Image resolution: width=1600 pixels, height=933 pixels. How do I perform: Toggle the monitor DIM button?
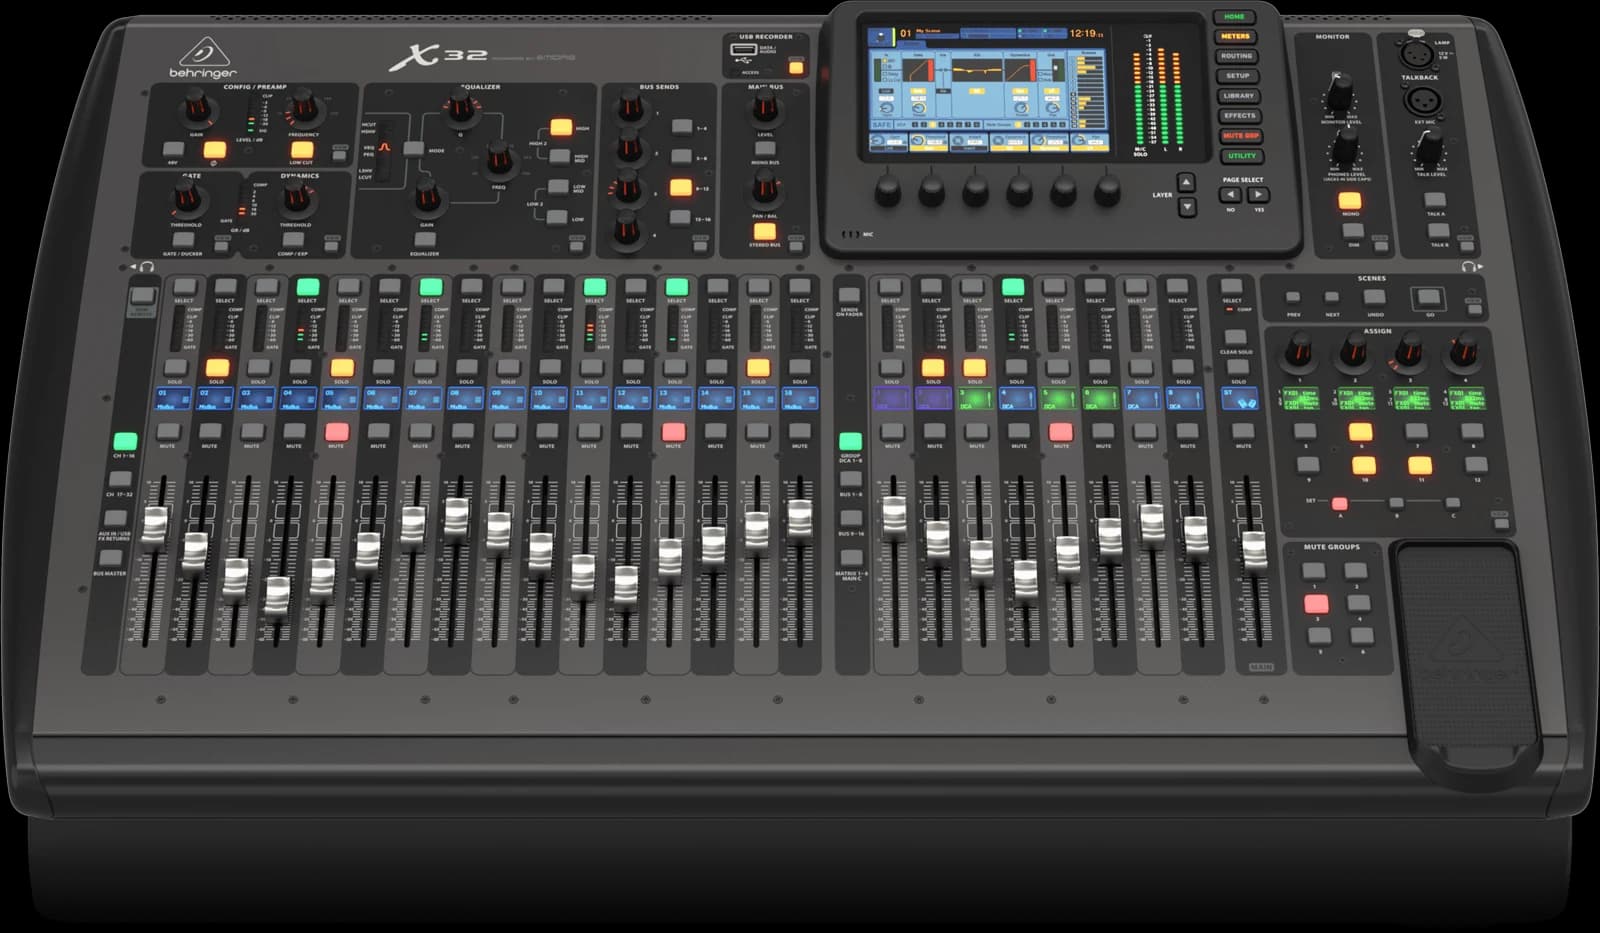coord(1352,232)
